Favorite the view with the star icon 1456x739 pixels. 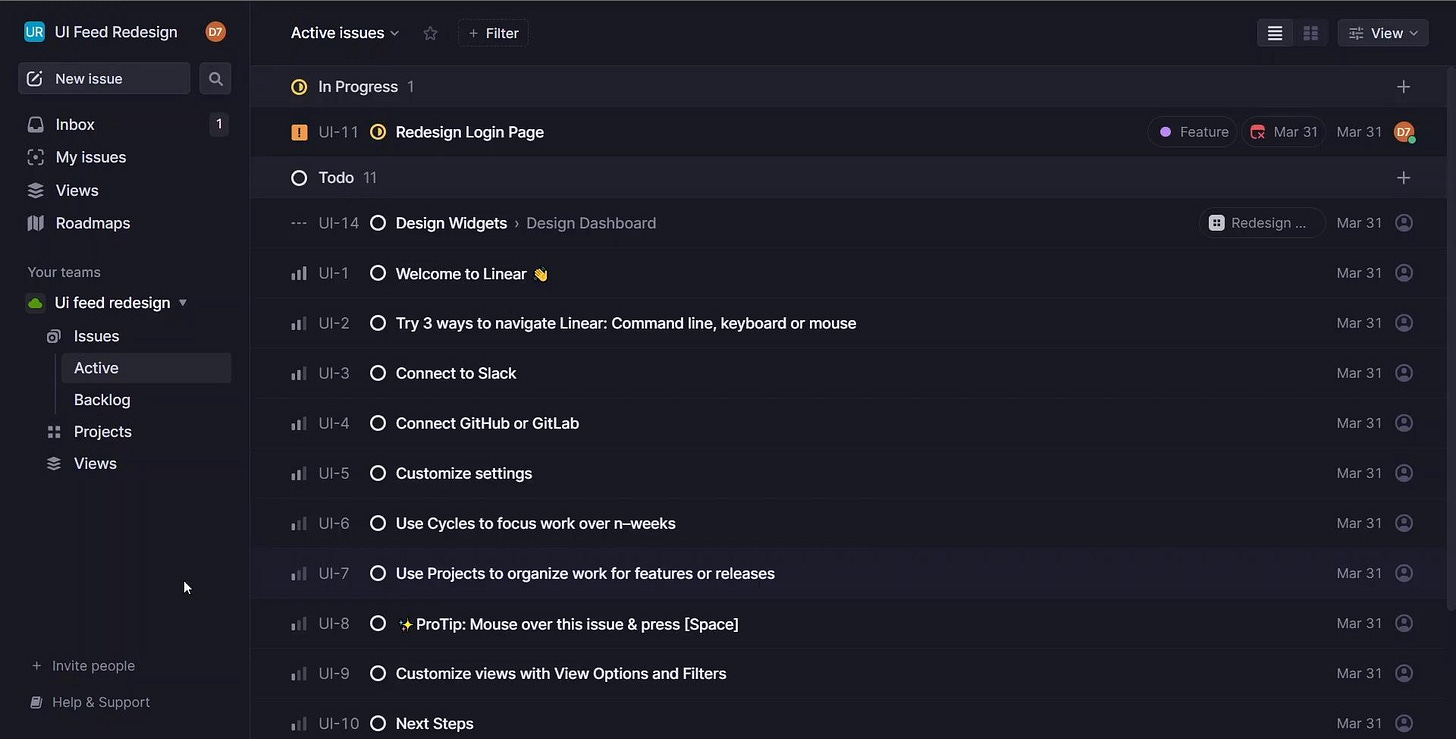[x=430, y=33]
